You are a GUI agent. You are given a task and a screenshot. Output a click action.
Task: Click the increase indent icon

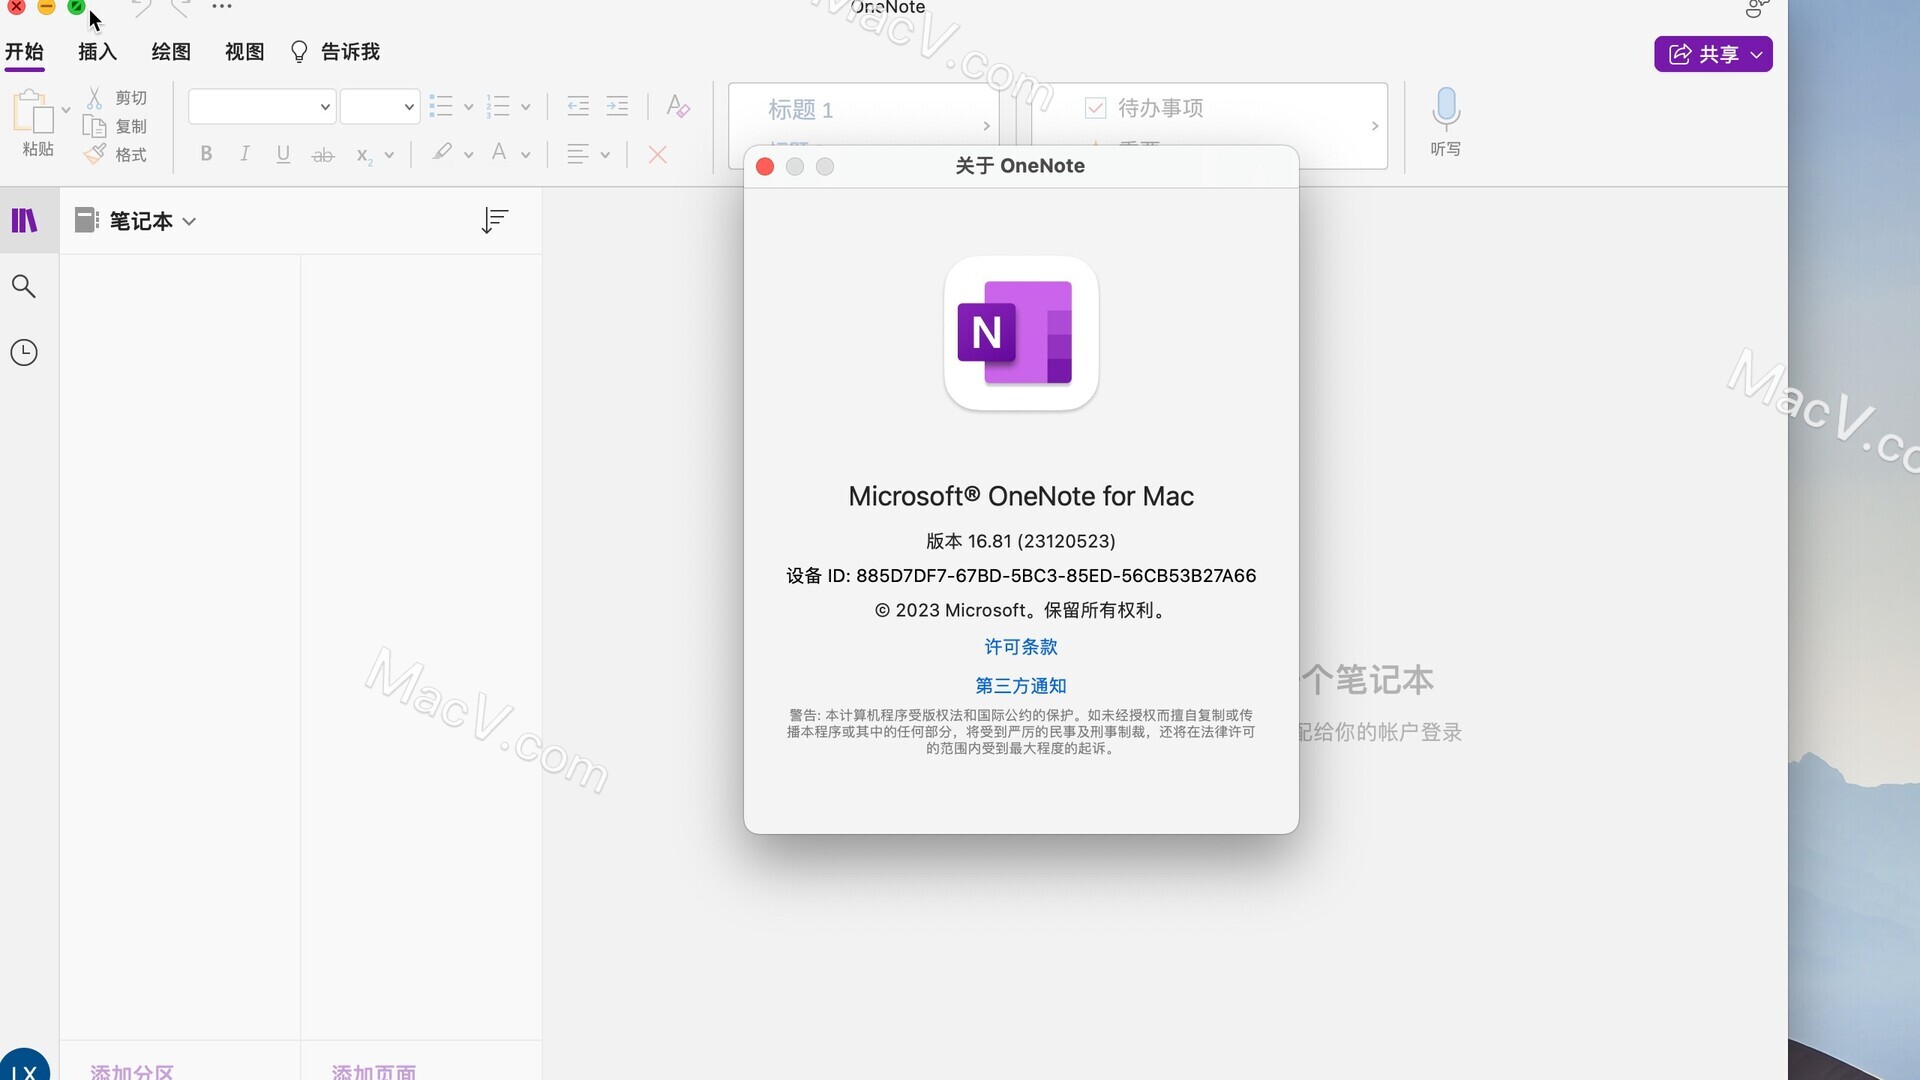[618, 106]
